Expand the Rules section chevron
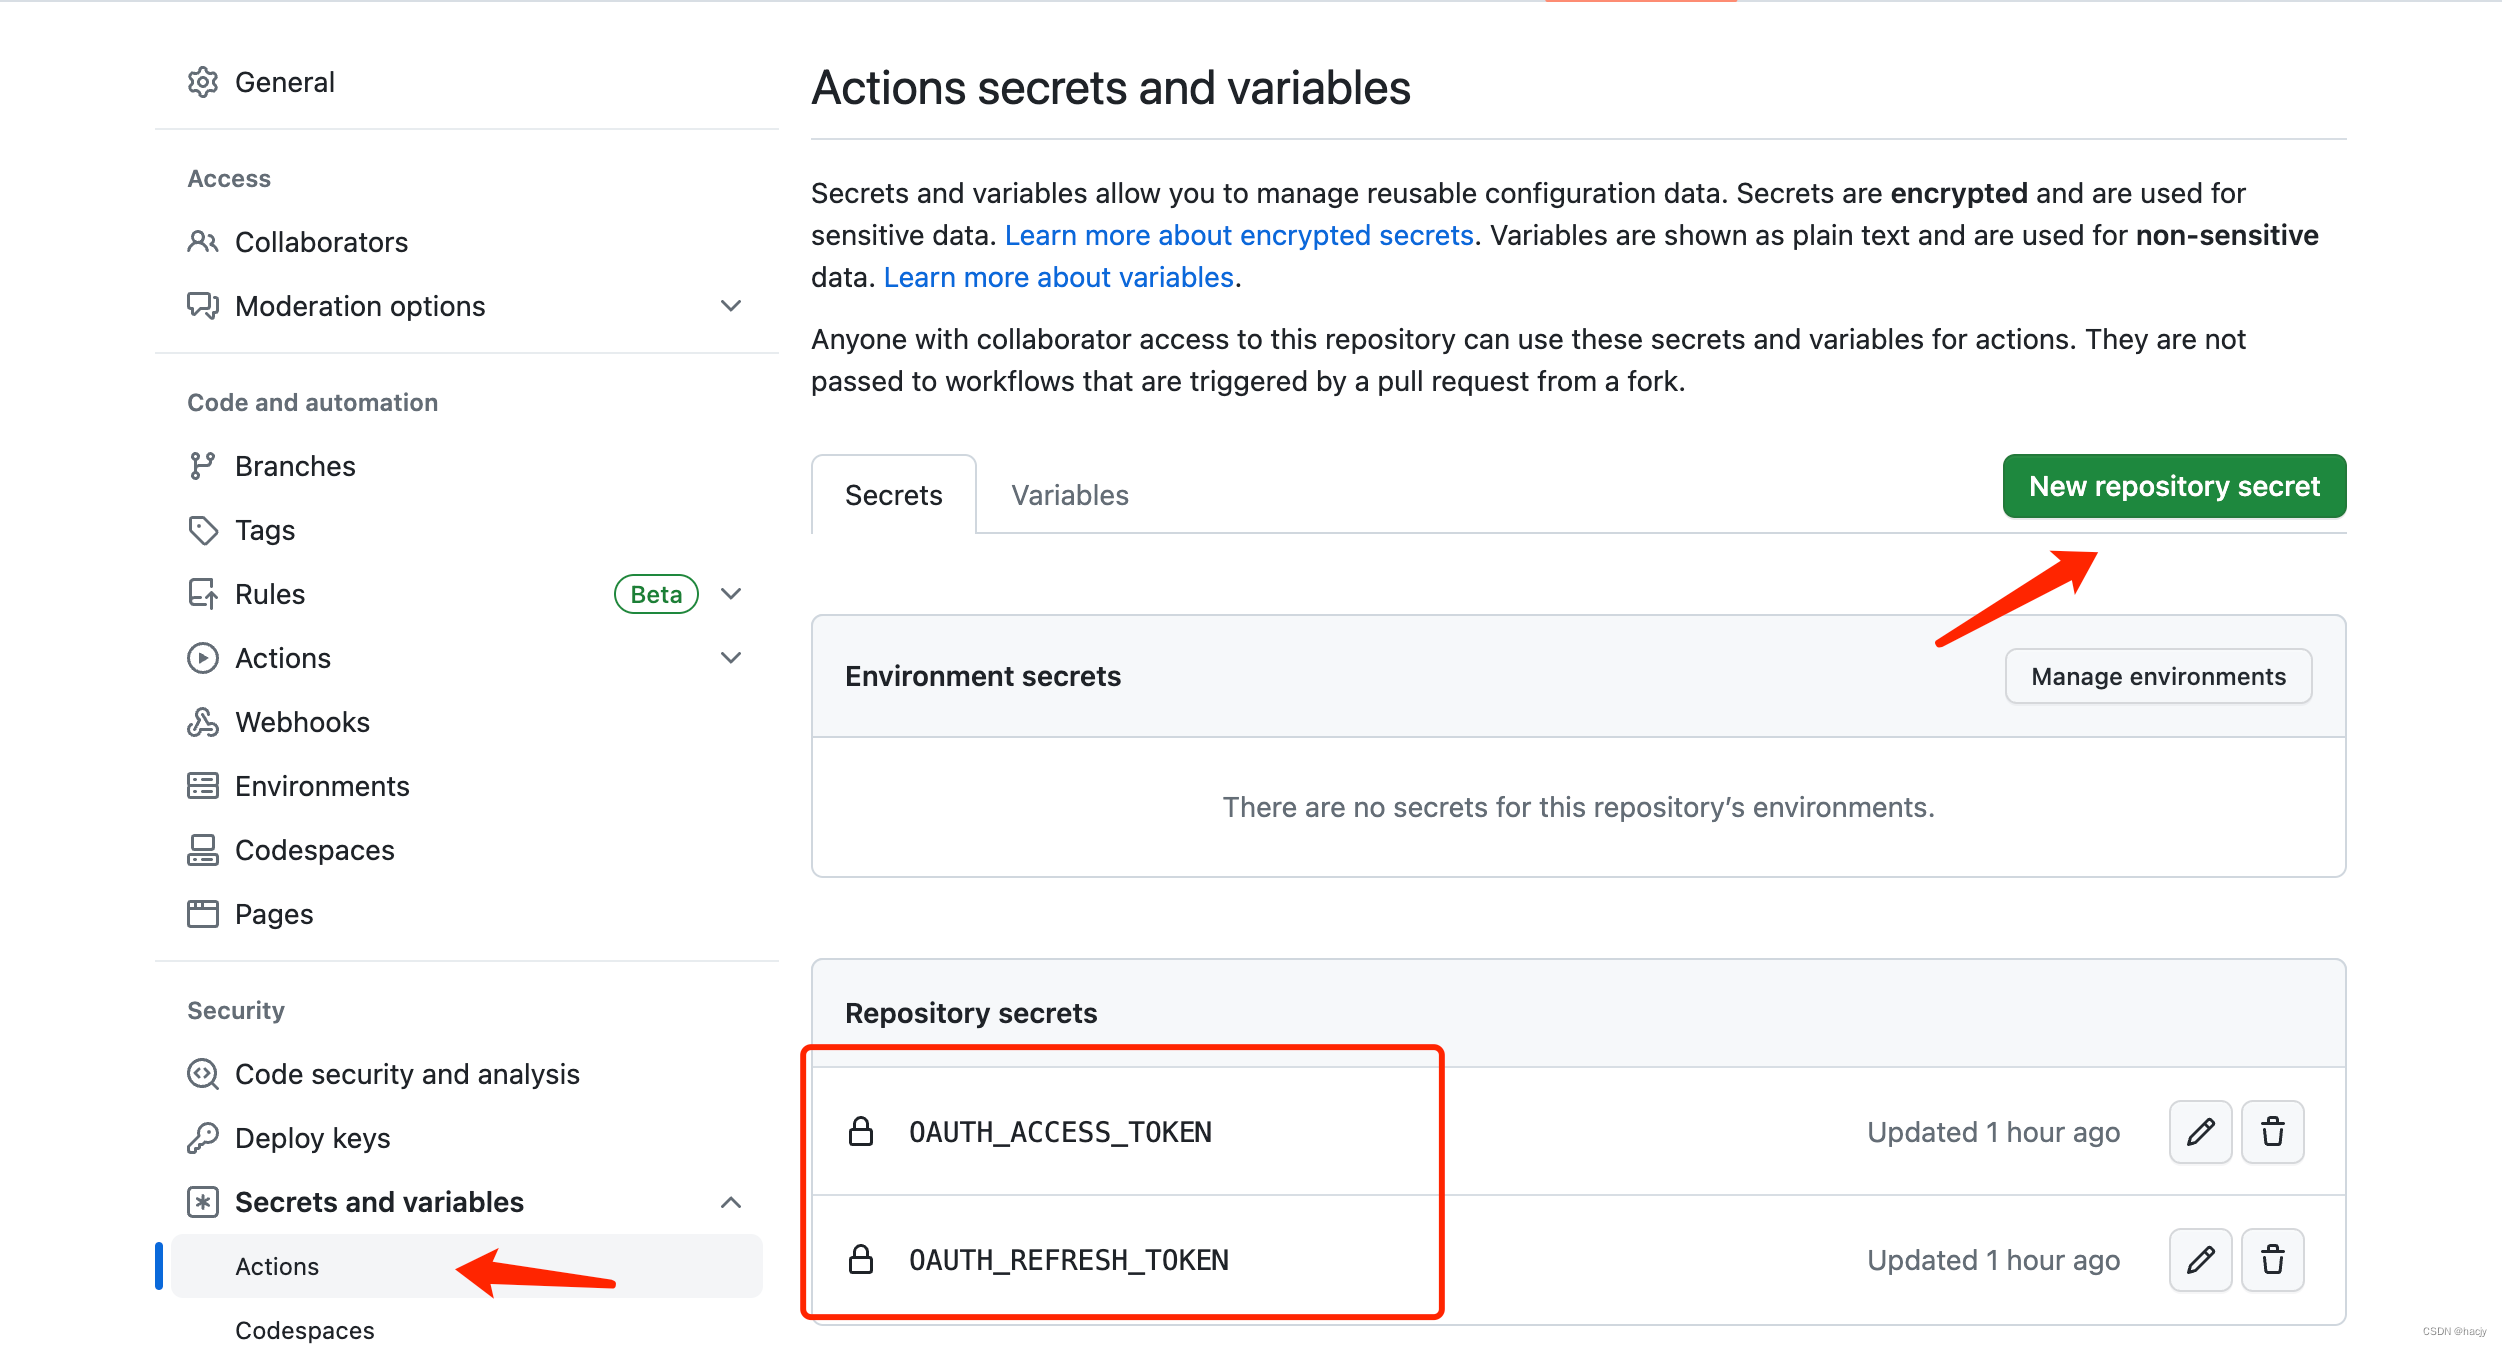 731,594
